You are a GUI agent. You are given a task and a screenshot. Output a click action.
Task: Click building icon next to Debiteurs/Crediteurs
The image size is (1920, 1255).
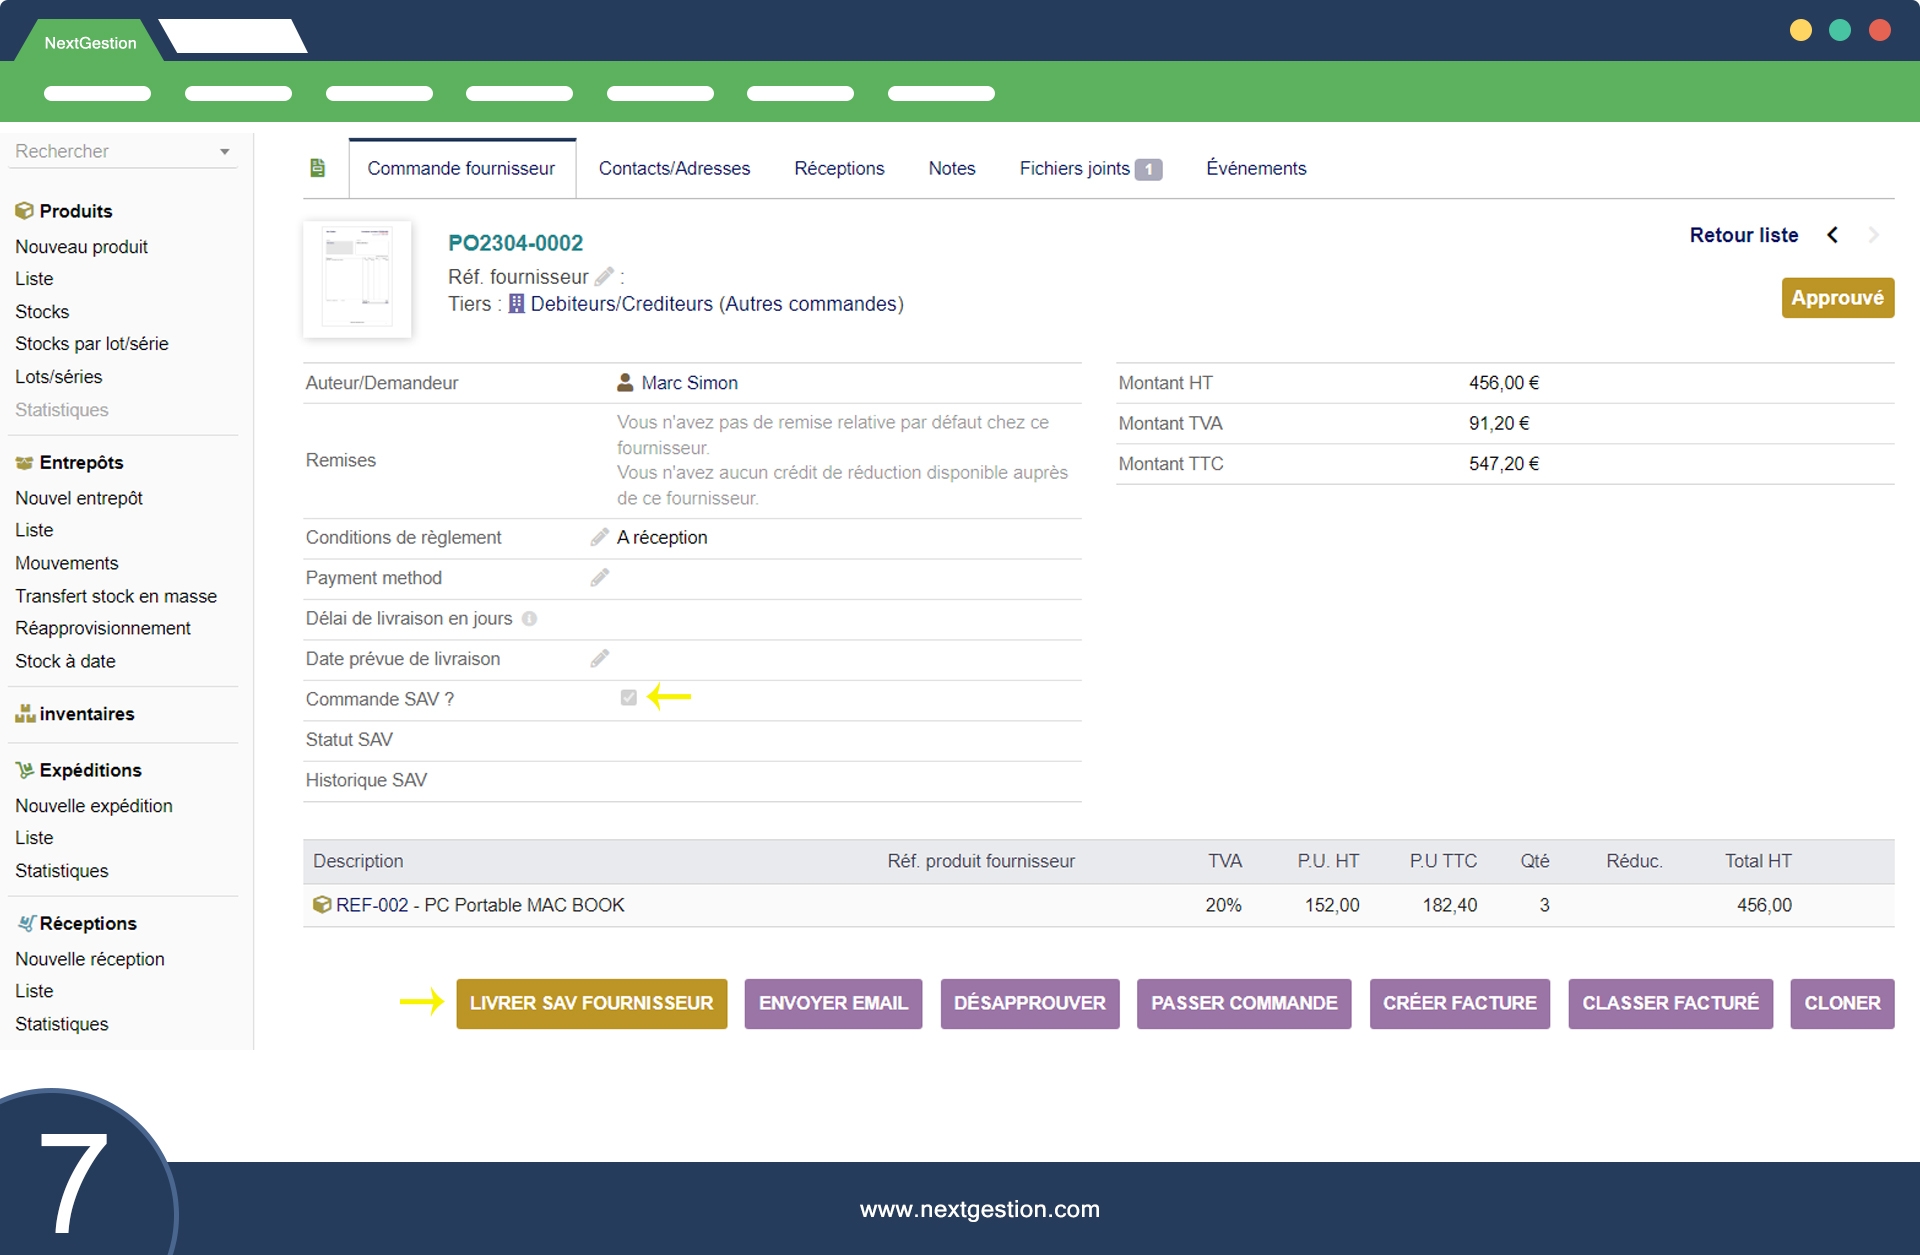point(516,304)
